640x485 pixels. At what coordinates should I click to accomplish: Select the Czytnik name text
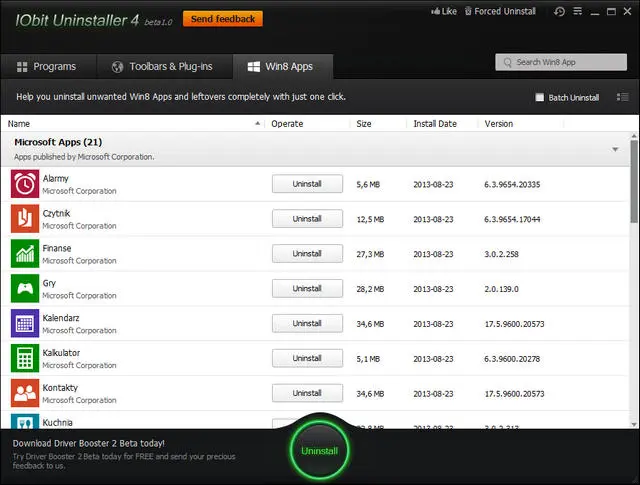56,213
